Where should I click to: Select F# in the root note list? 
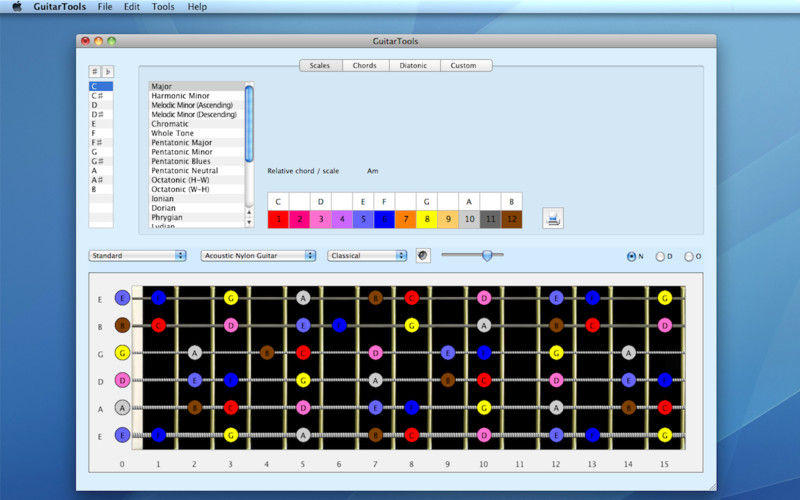(x=101, y=142)
